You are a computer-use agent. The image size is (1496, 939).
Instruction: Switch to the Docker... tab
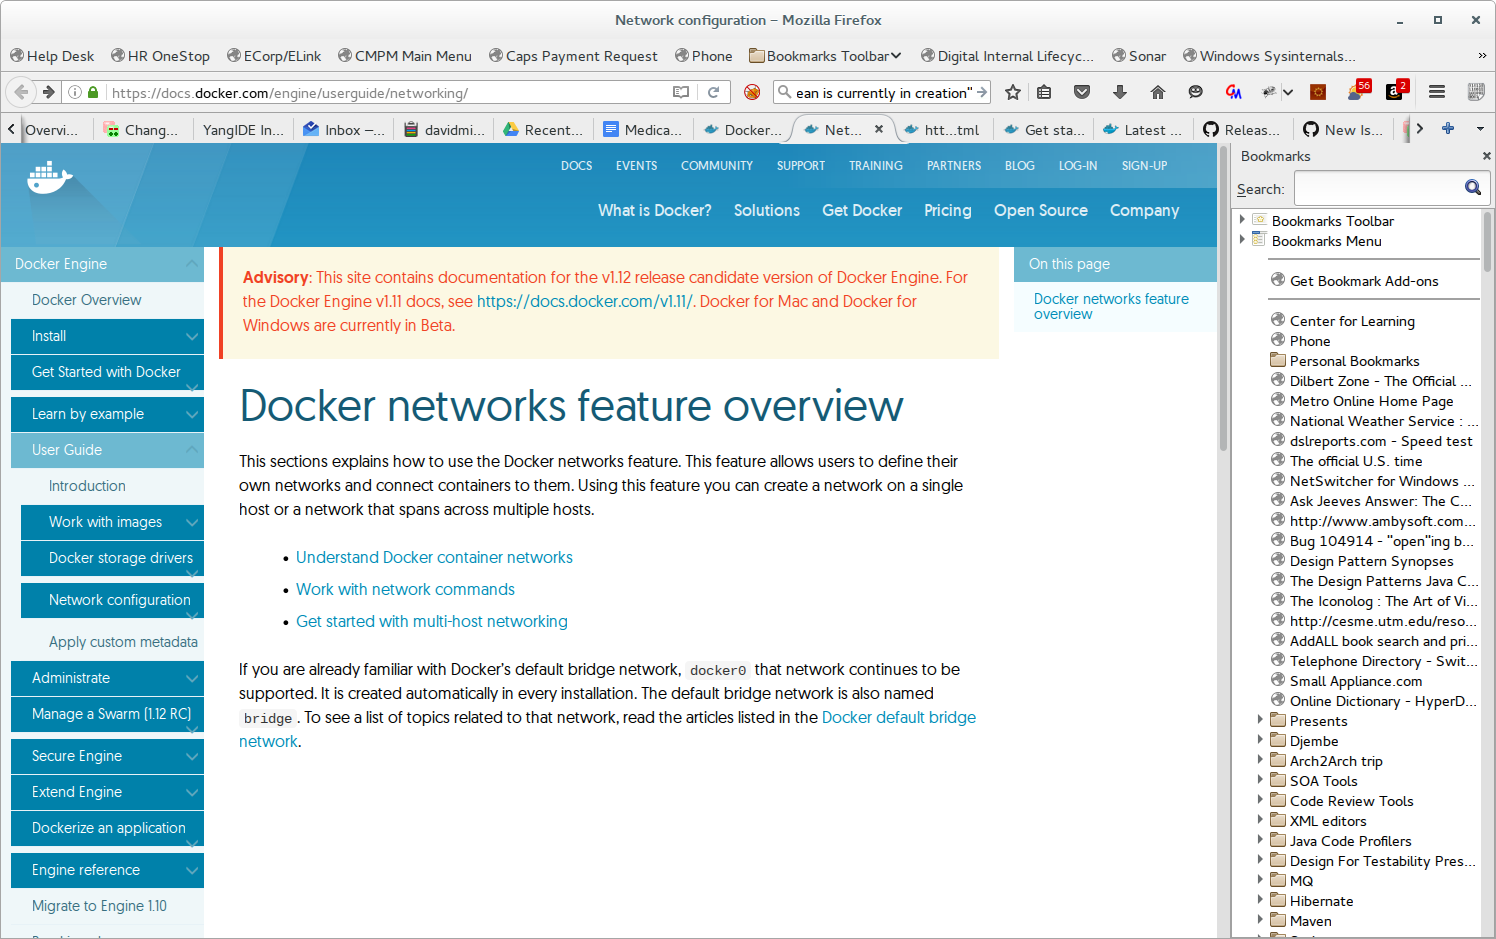tap(743, 129)
